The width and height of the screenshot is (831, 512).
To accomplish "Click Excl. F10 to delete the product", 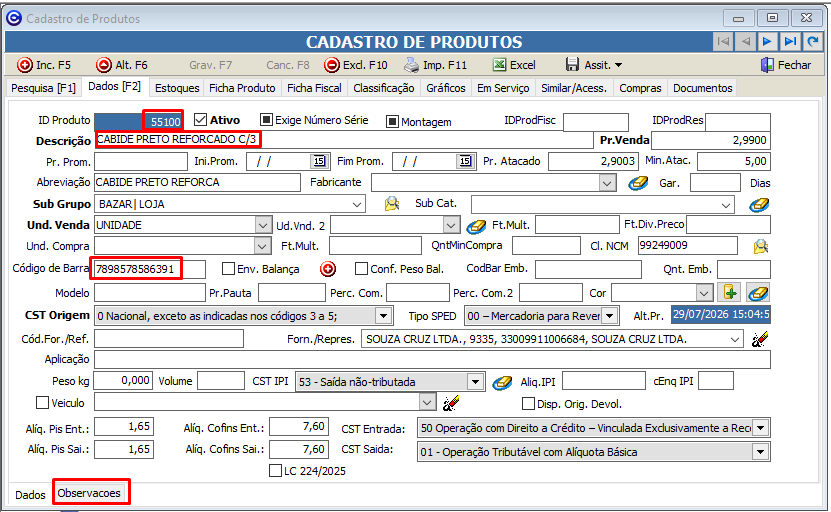I will click(x=356, y=65).
